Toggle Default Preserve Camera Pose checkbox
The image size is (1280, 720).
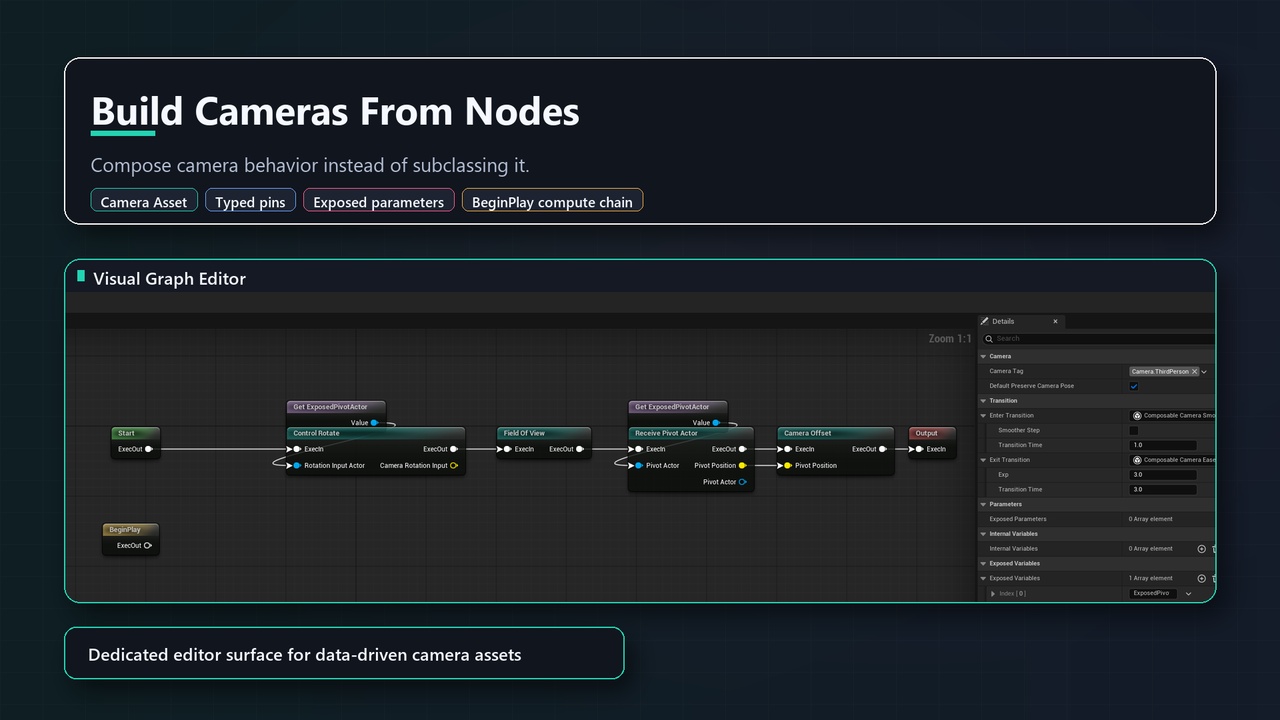pyautogui.click(x=1134, y=386)
